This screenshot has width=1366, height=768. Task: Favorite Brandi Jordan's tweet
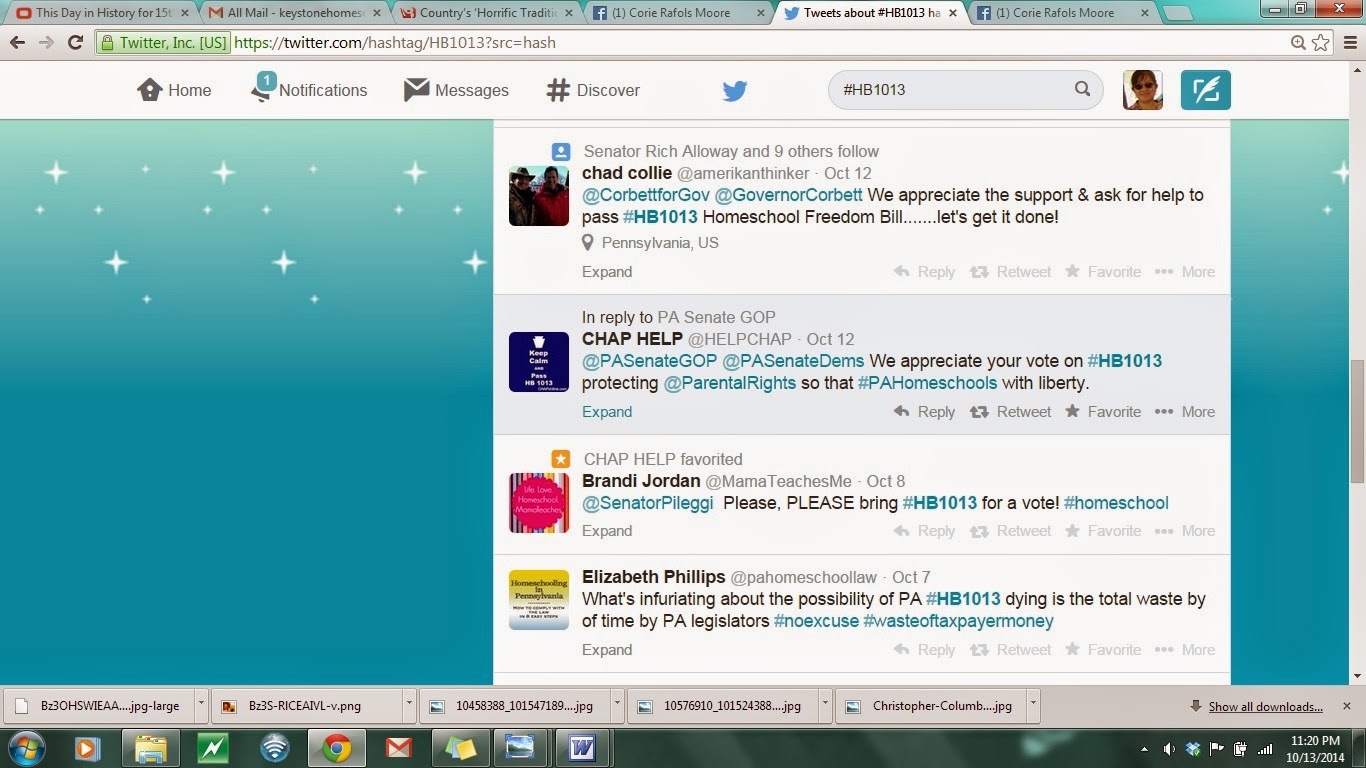(1103, 531)
